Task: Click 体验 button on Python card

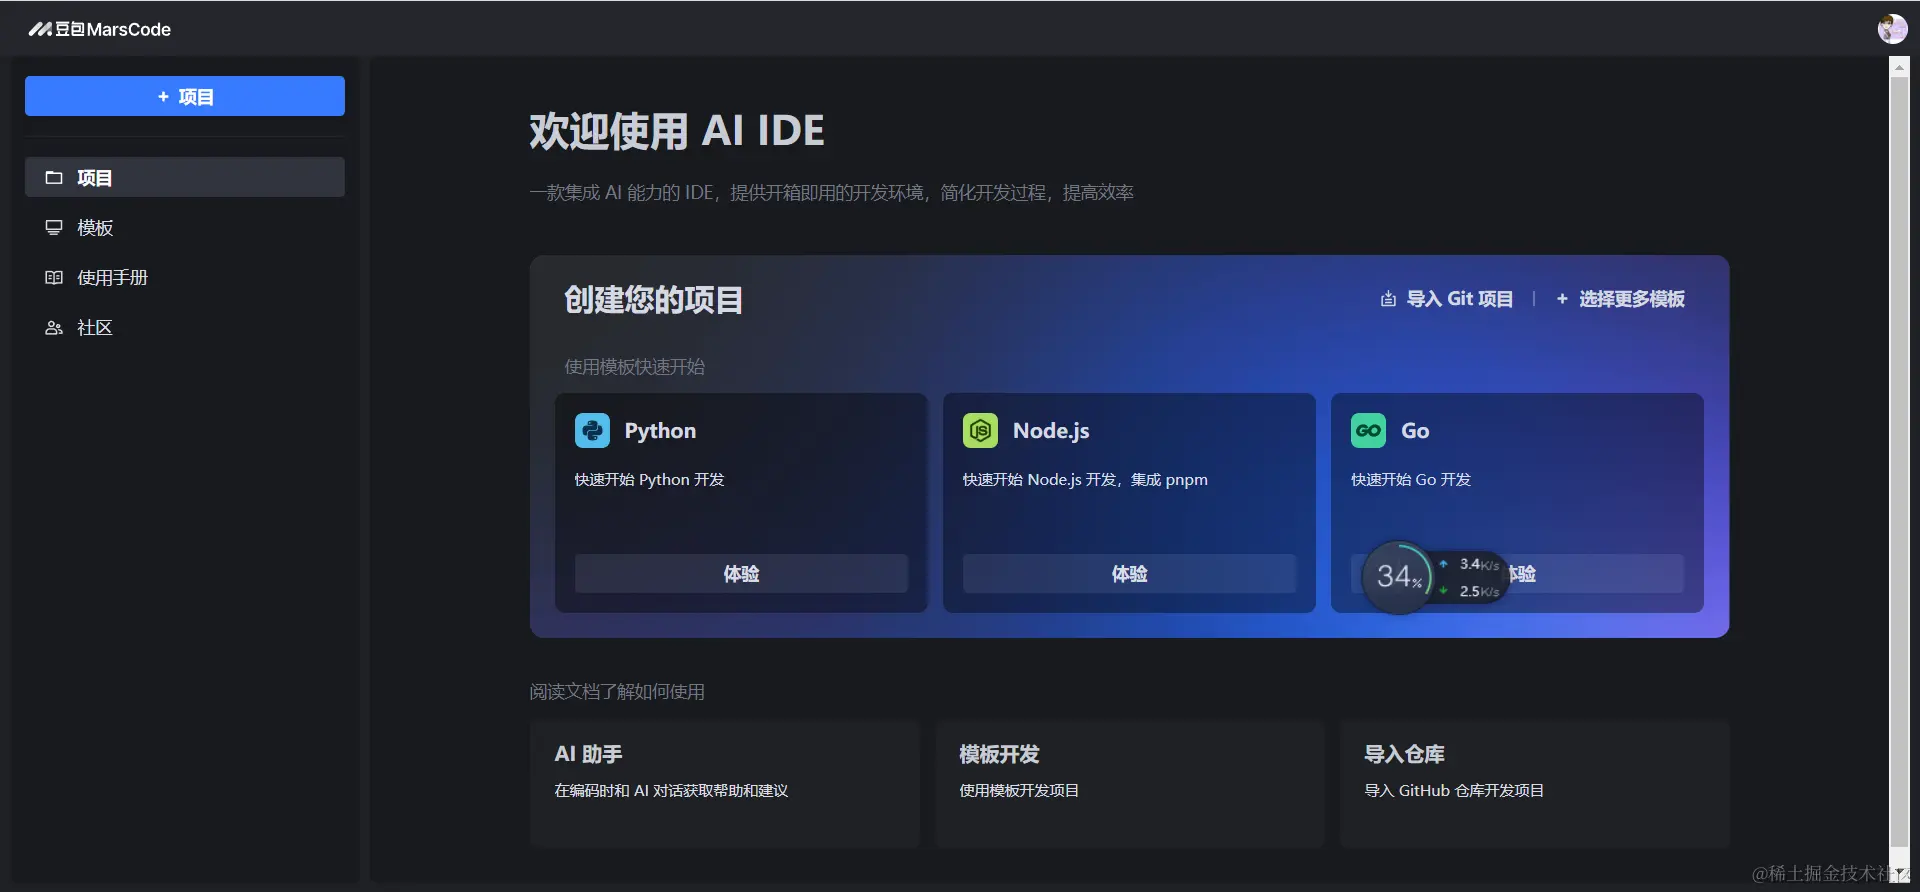Action: pos(741,574)
